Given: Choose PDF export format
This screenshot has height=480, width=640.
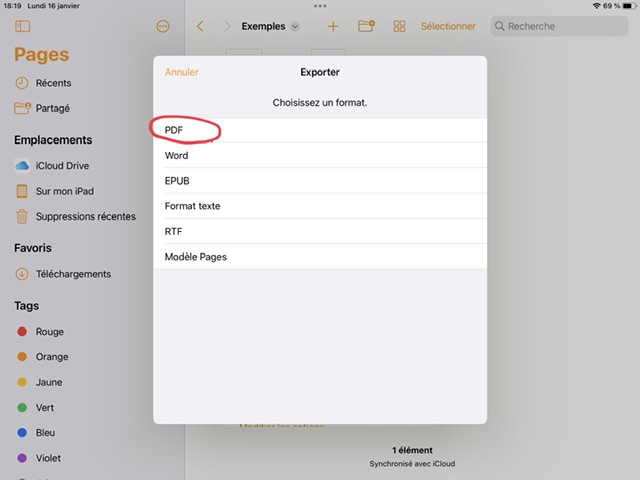Looking at the screenshot, I should pos(320,130).
